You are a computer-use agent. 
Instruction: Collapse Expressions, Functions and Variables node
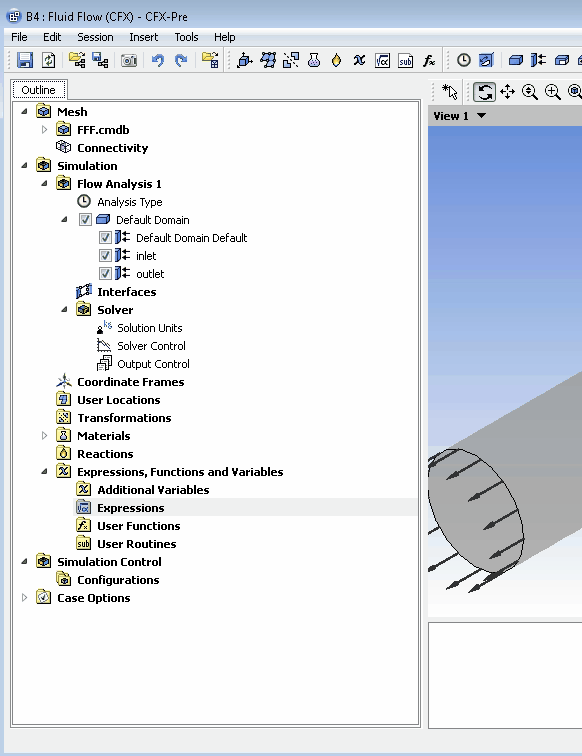click(x=44, y=472)
